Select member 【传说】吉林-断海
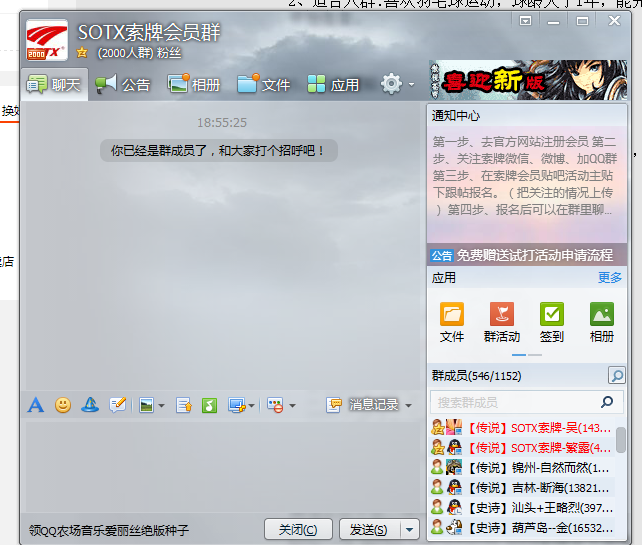Screen dimensions: 642x545 (522, 488)
